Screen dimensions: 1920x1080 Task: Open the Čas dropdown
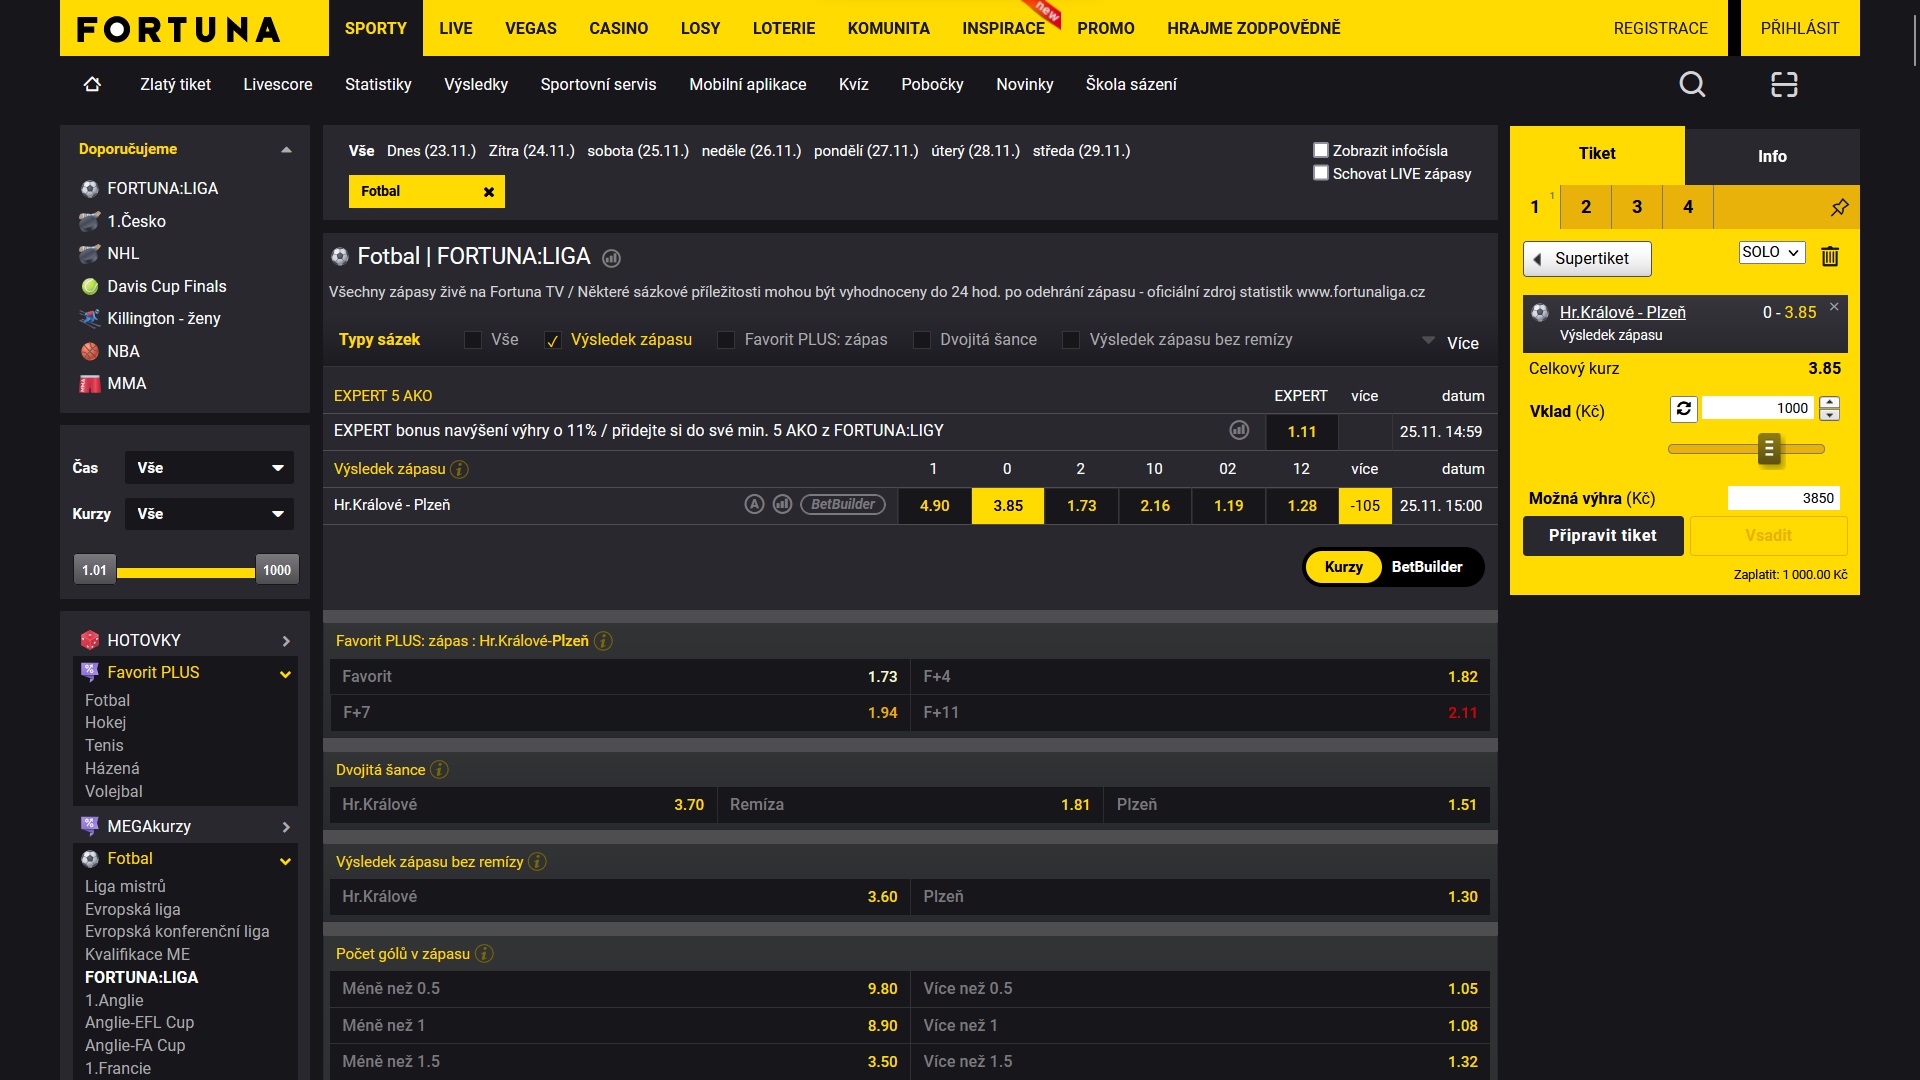[x=209, y=468]
